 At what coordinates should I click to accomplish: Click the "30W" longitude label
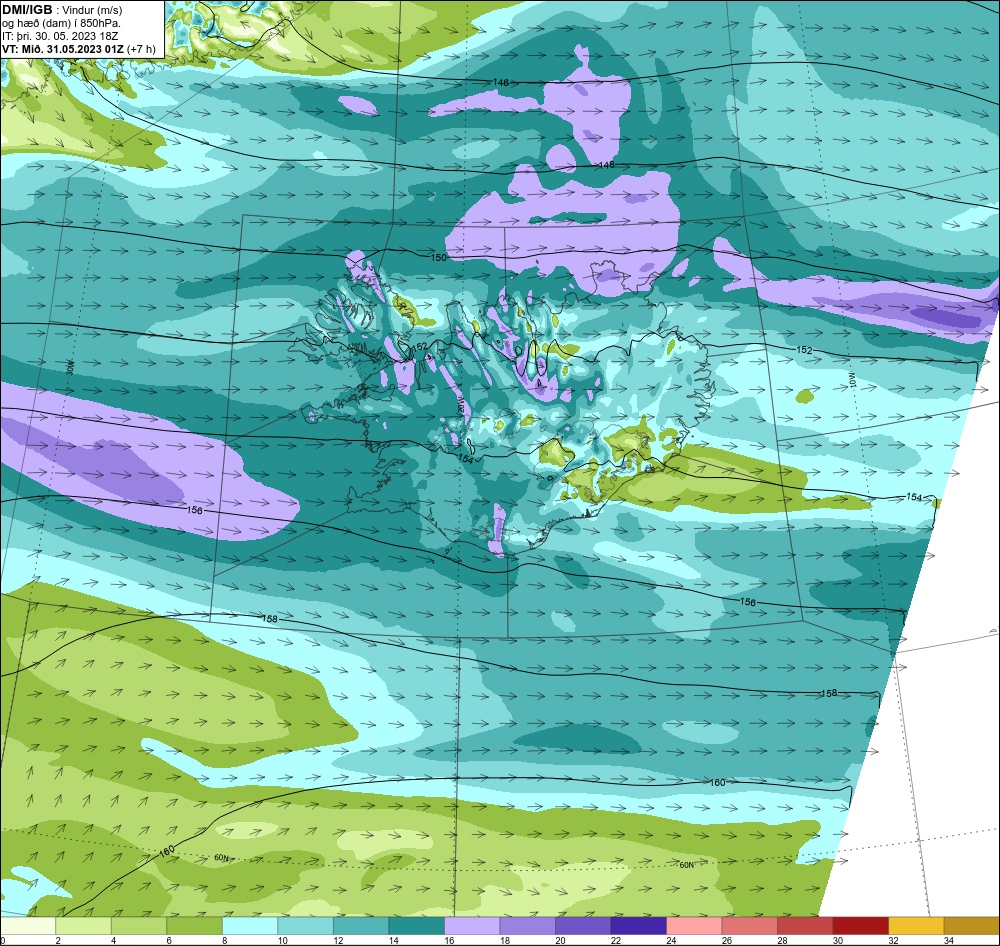(70, 367)
